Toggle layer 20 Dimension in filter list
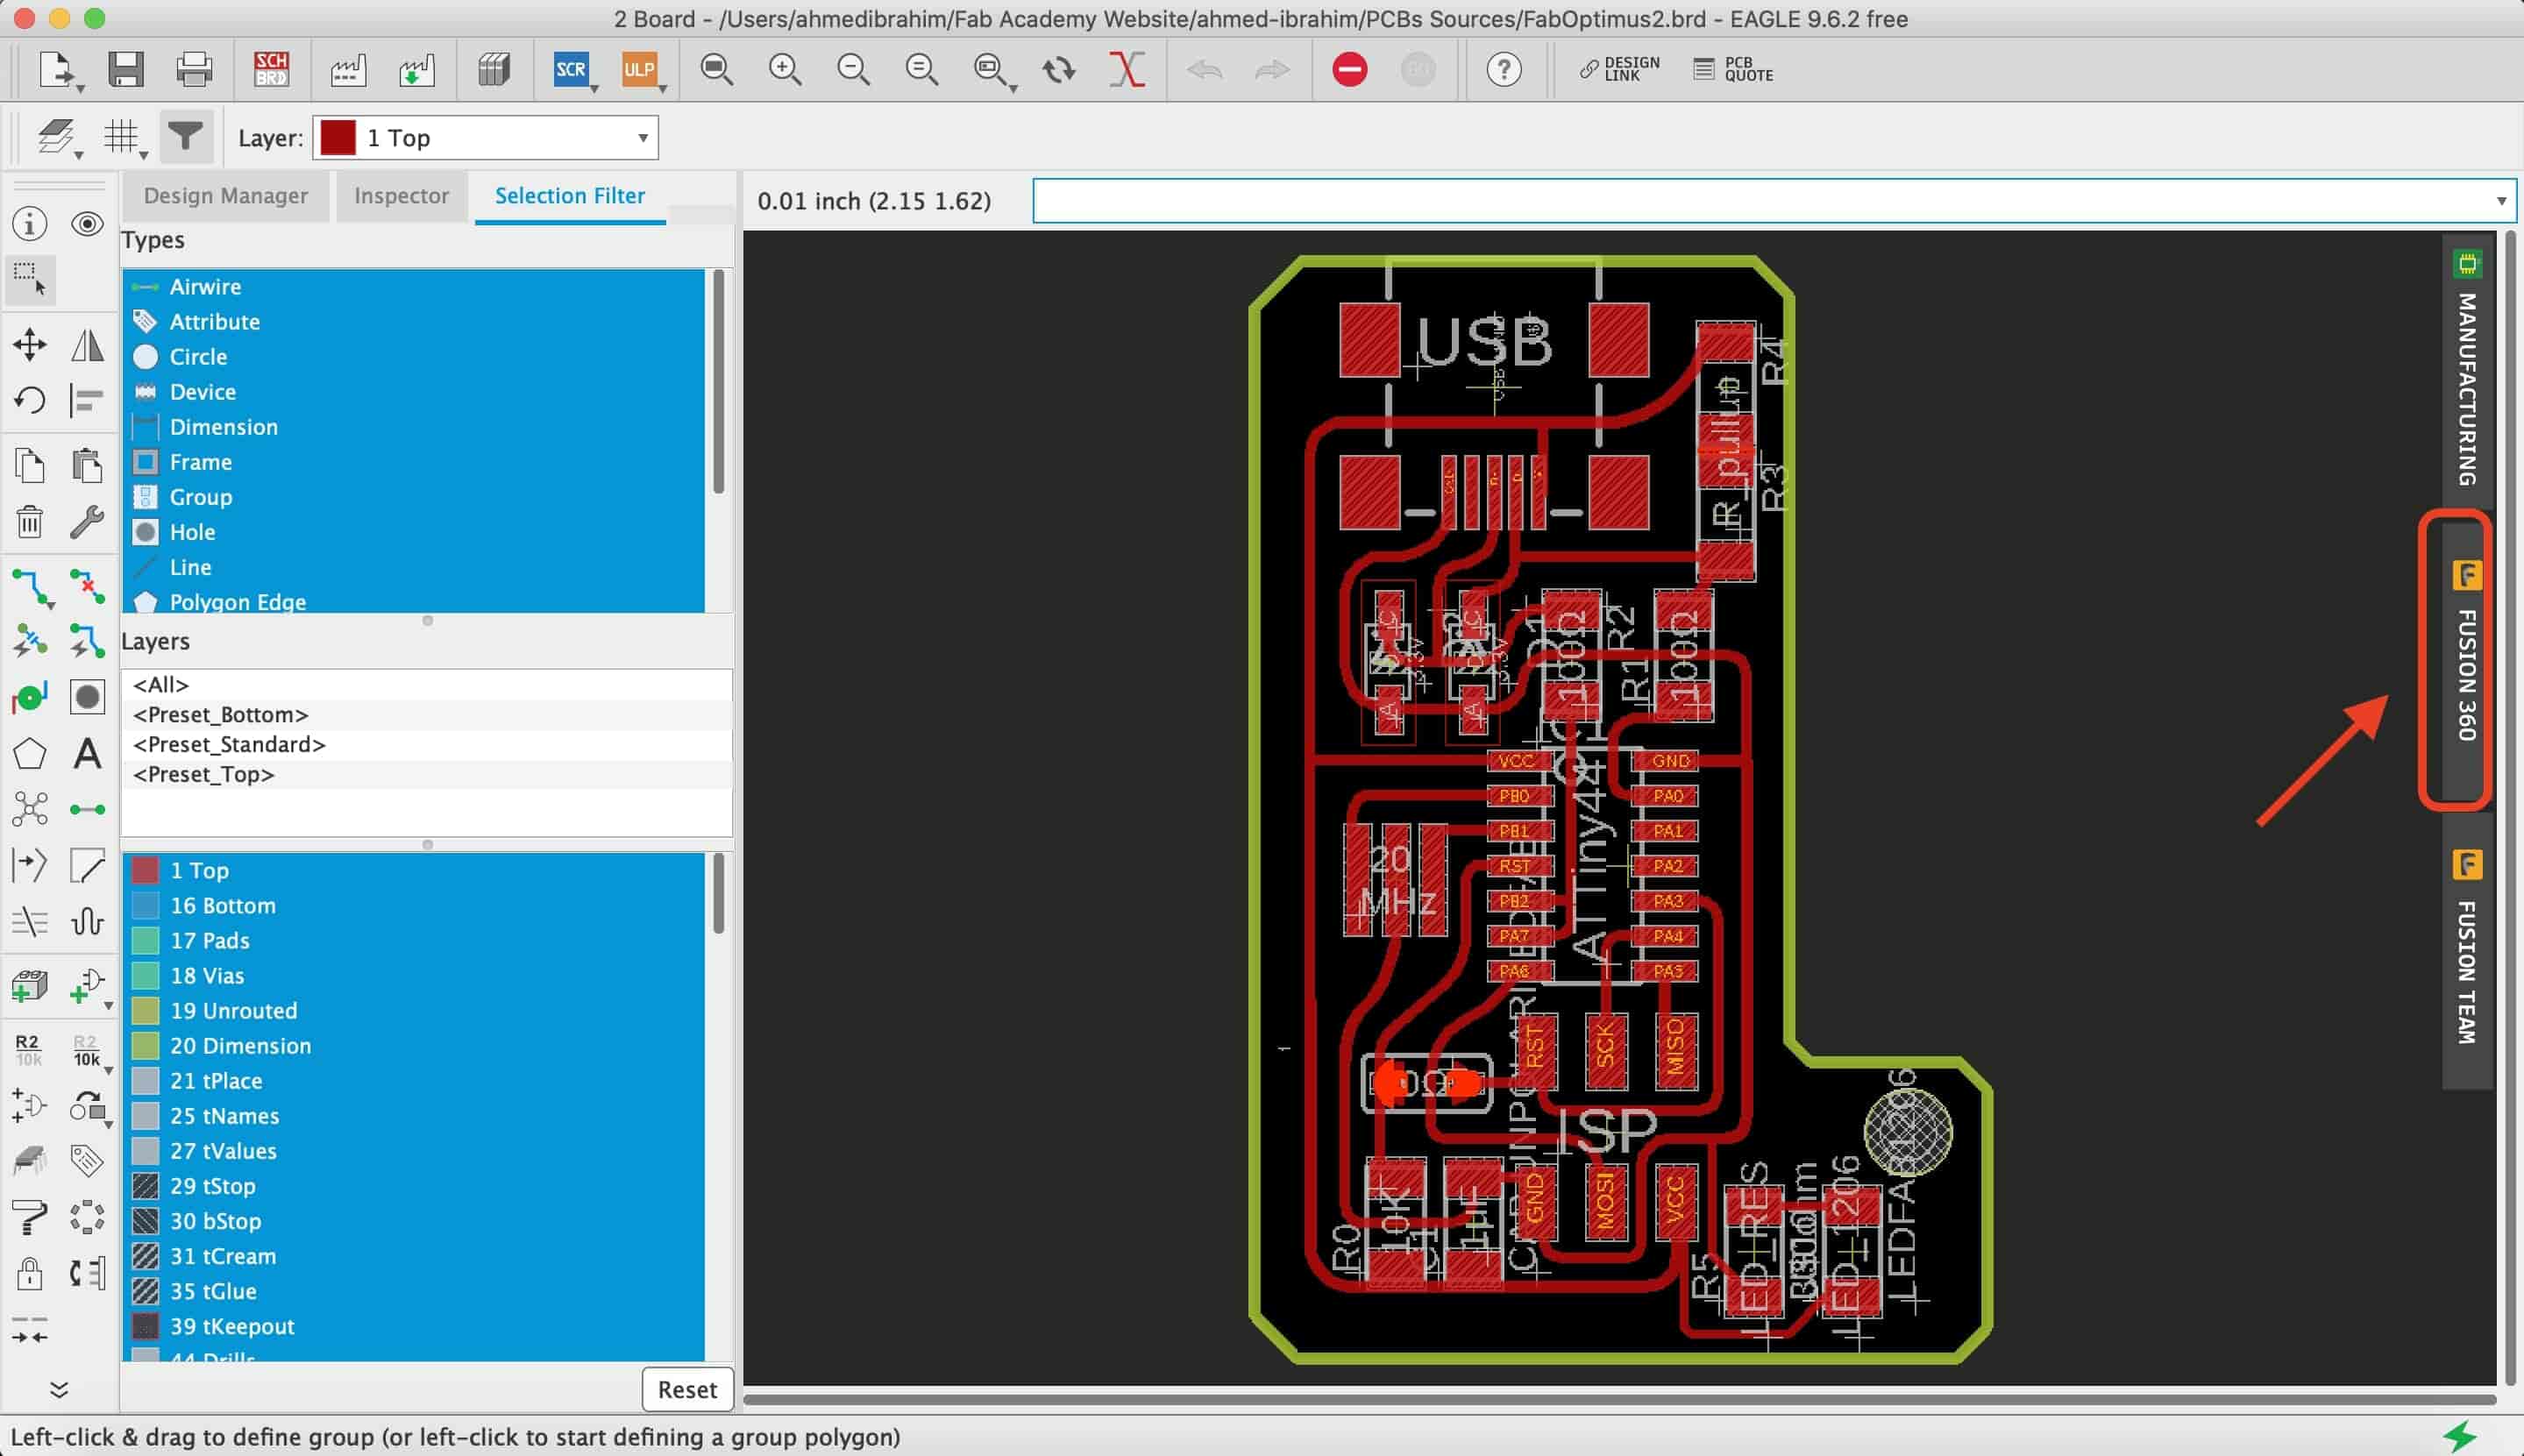Image resolution: width=2524 pixels, height=1456 pixels. pos(413,1045)
